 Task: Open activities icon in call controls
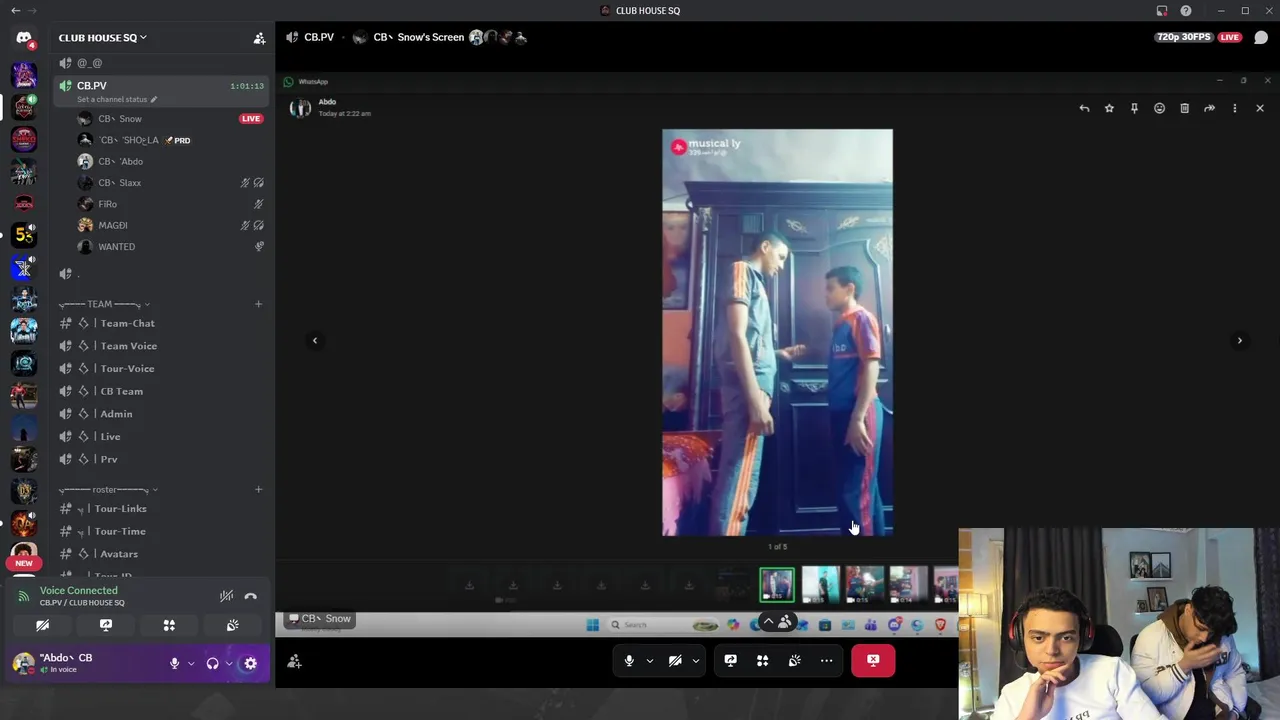(x=763, y=661)
